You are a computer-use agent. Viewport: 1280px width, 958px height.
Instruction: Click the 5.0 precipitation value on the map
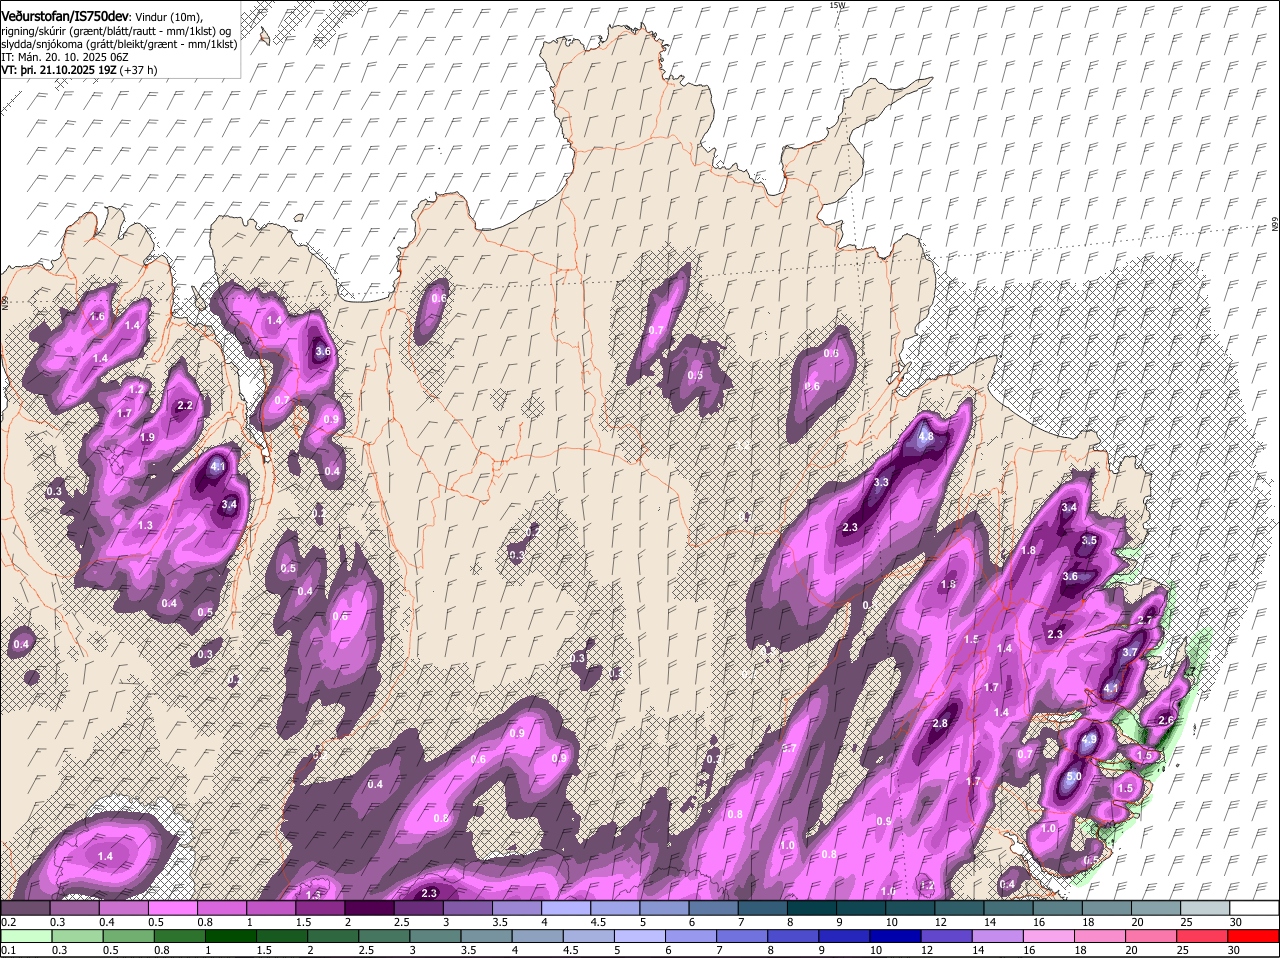pyautogui.click(x=1074, y=776)
